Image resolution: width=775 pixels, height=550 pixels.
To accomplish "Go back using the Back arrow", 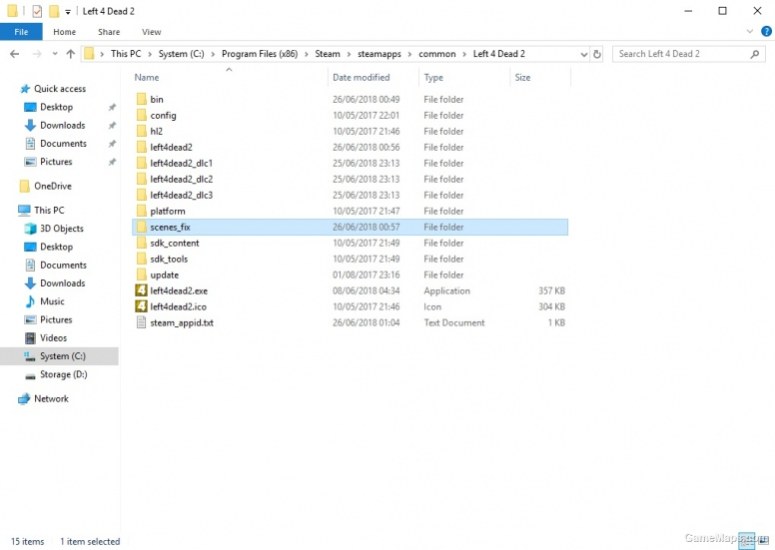I will click(x=14, y=54).
